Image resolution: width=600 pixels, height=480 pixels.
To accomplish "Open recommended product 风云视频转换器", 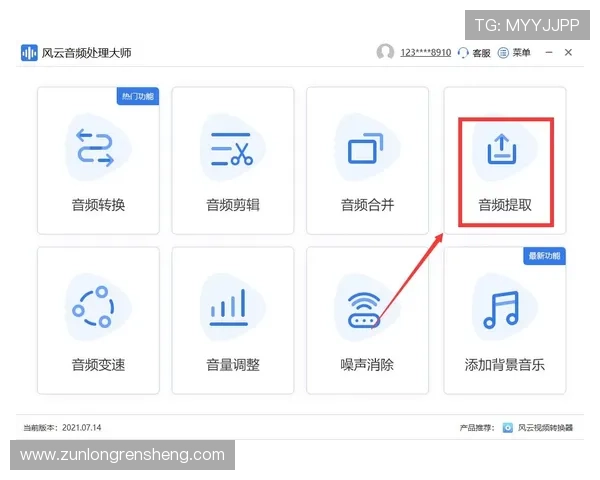I will 545,428.
